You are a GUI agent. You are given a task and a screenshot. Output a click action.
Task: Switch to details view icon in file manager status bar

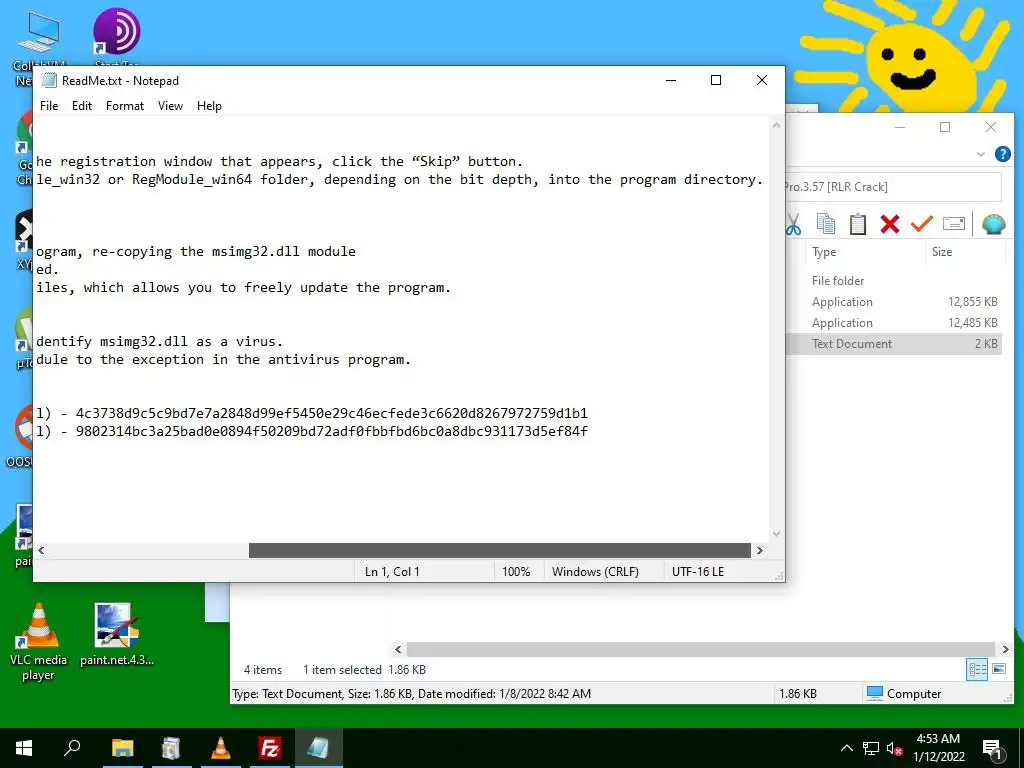pyautogui.click(x=977, y=669)
